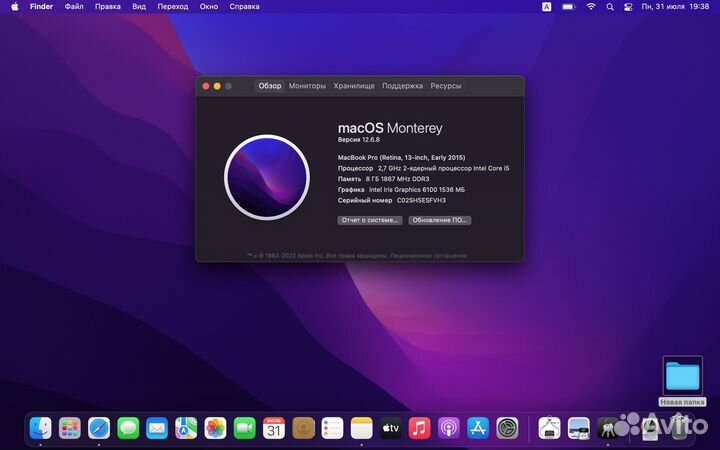Open Notes from the Dock
Image resolution: width=720 pixels, height=450 pixels.
(x=361, y=428)
